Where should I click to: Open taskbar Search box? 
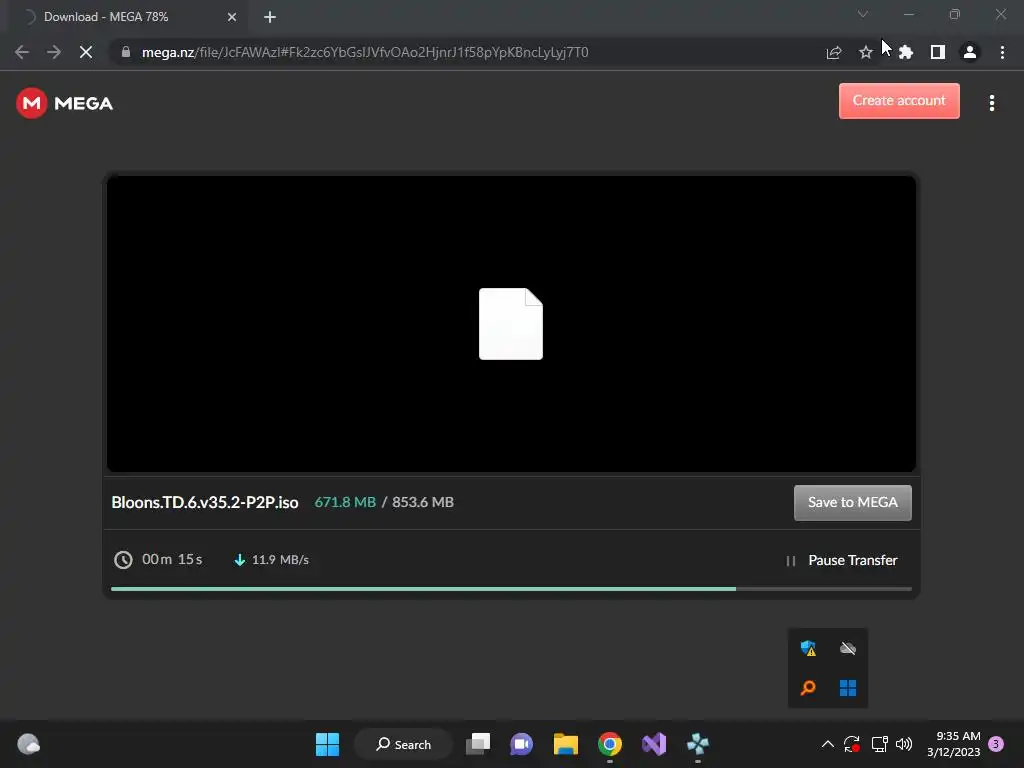[403, 744]
